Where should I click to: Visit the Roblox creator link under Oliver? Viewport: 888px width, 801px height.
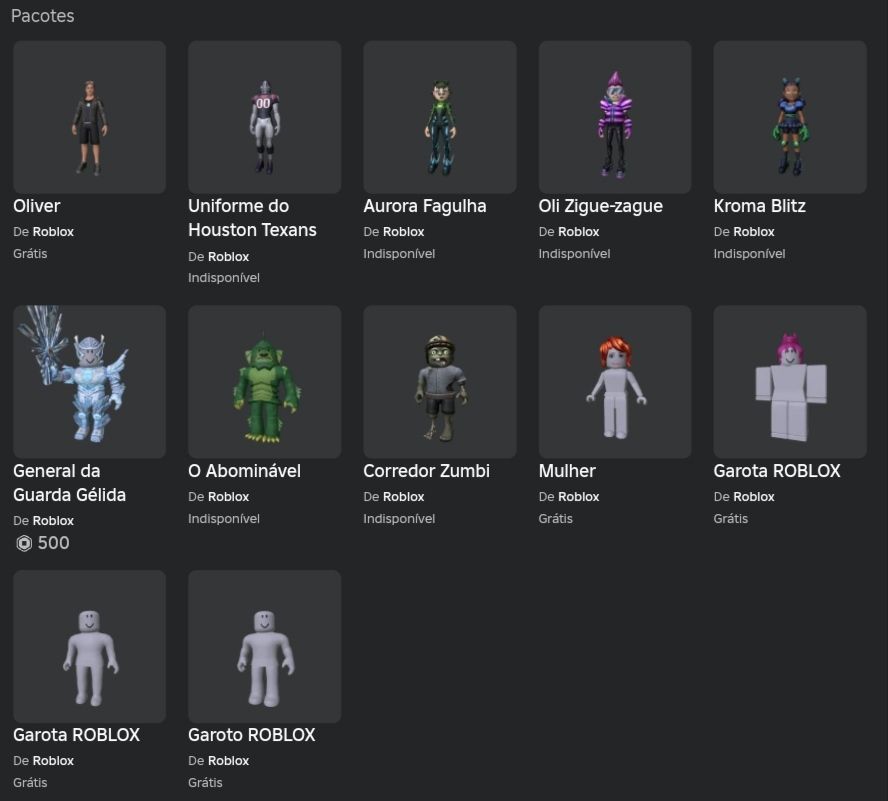[x=53, y=232]
